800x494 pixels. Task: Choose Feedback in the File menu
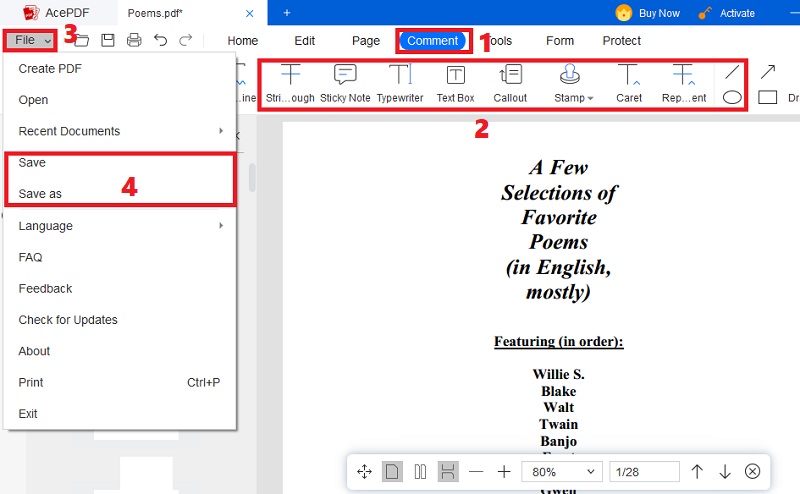pos(119,288)
